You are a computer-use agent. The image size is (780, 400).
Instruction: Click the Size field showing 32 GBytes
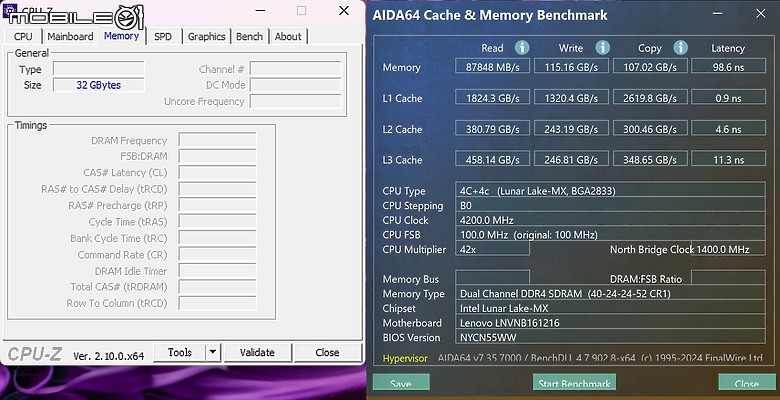click(98, 85)
